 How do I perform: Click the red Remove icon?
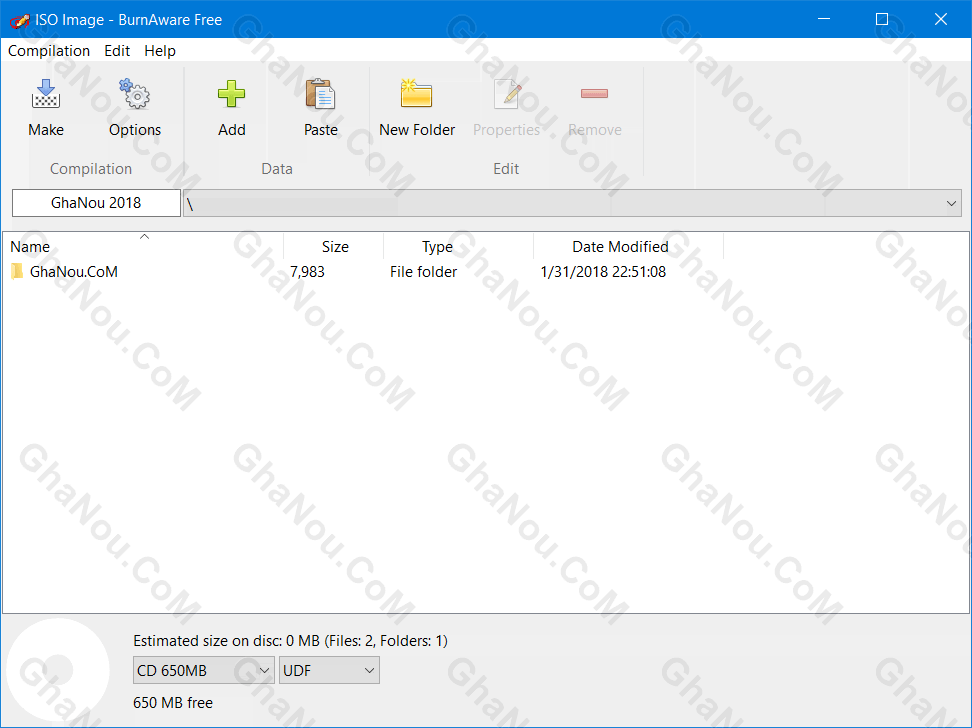[594, 94]
